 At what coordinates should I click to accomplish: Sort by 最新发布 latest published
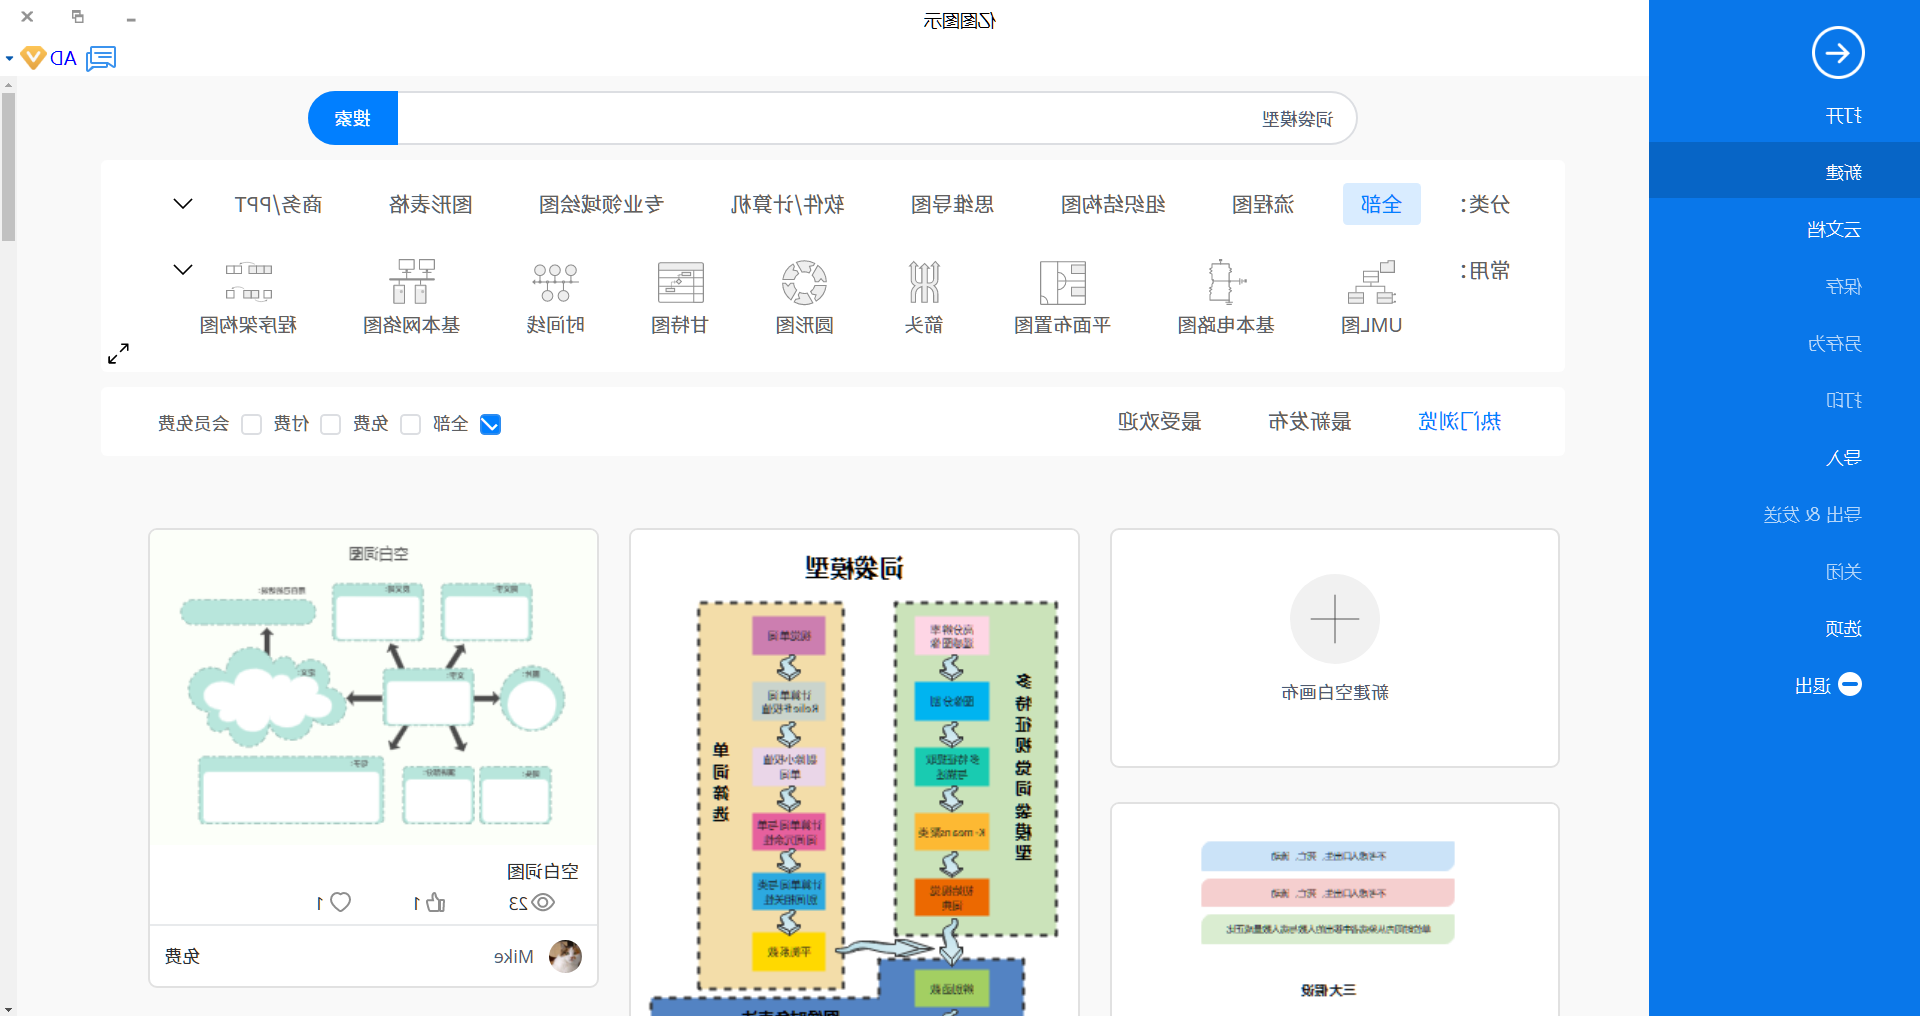point(1310,421)
